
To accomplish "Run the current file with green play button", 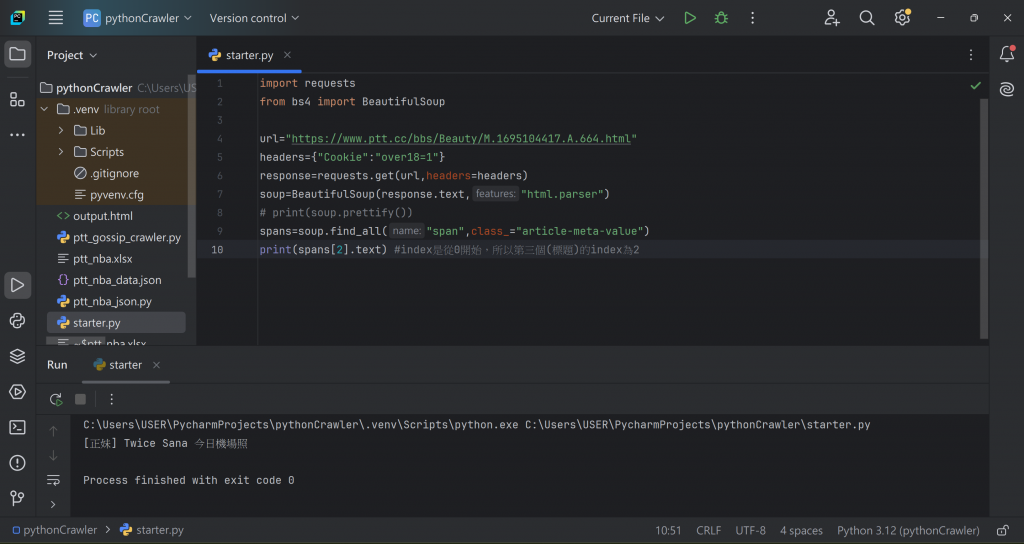I will [x=690, y=18].
